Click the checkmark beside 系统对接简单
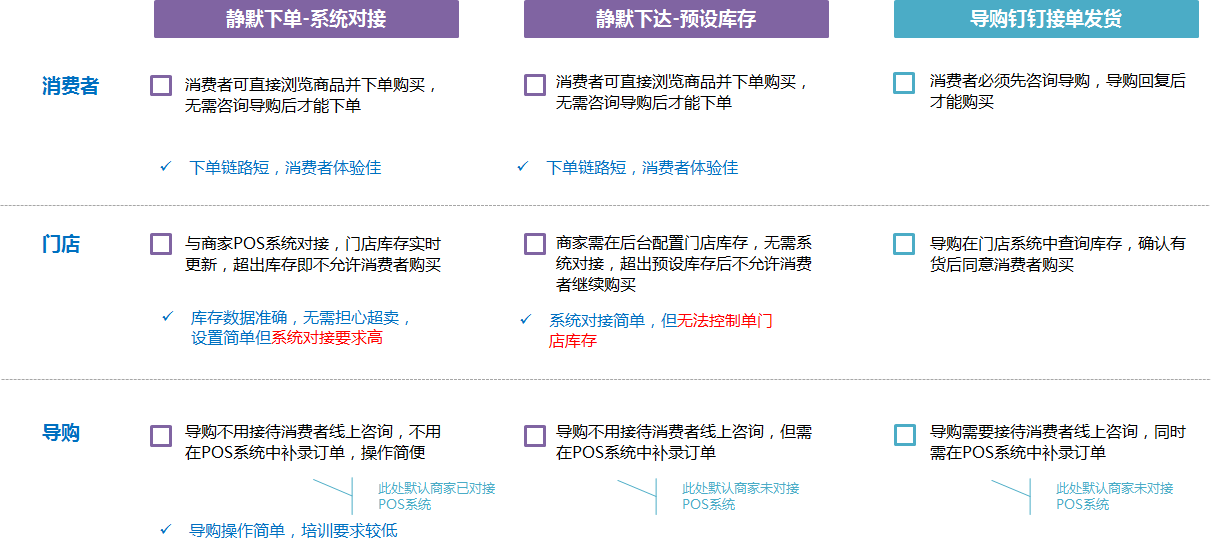The image size is (1212, 550). tap(526, 320)
